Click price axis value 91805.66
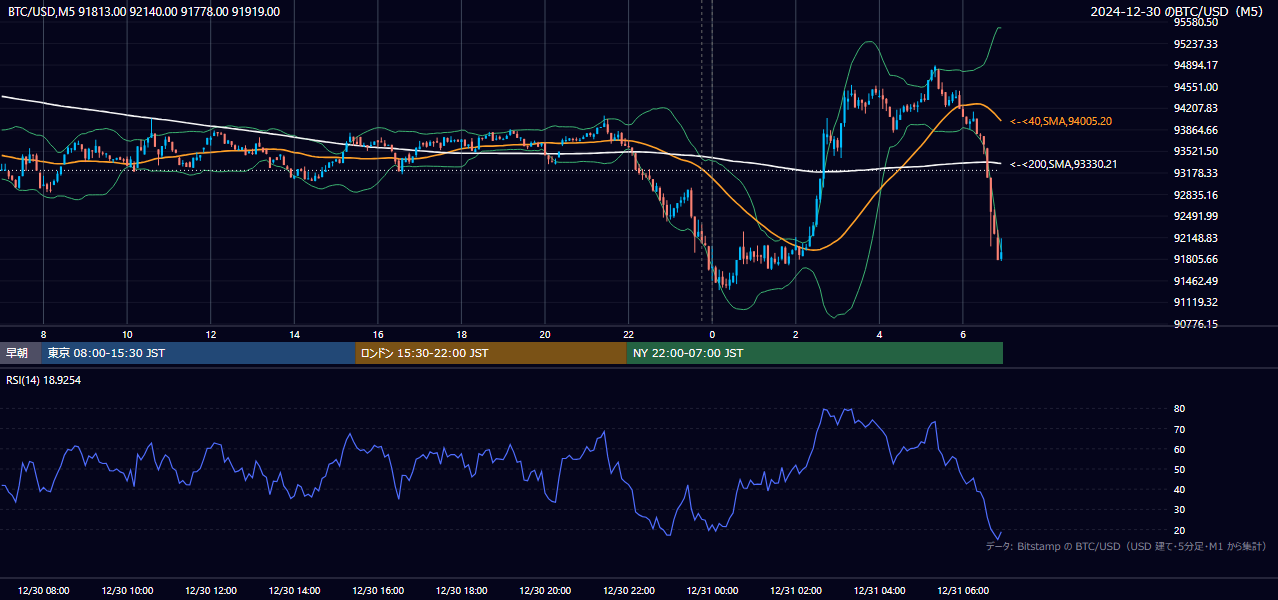The height and width of the screenshot is (600, 1278). click(x=1196, y=259)
